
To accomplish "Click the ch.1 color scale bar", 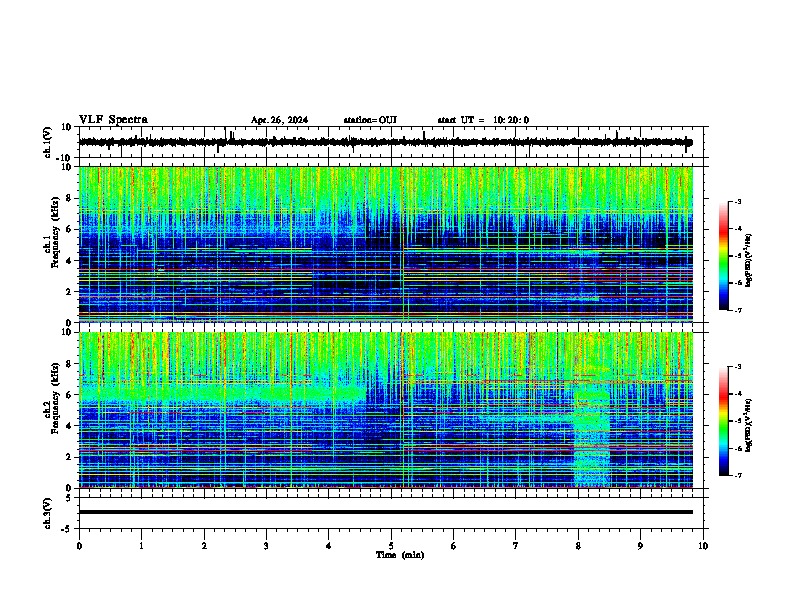I will tap(724, 256).
